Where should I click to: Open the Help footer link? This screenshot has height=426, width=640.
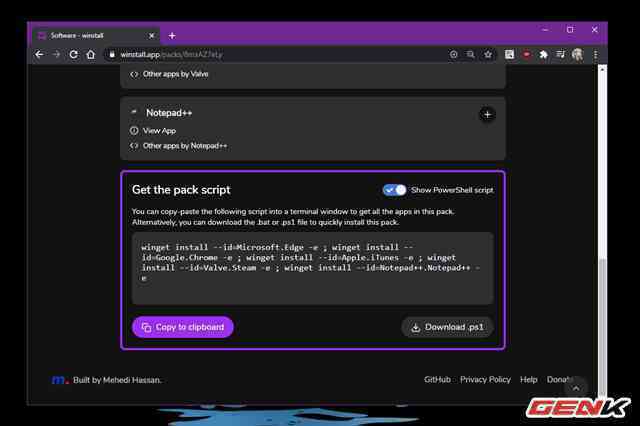click(x=529, y=379)
